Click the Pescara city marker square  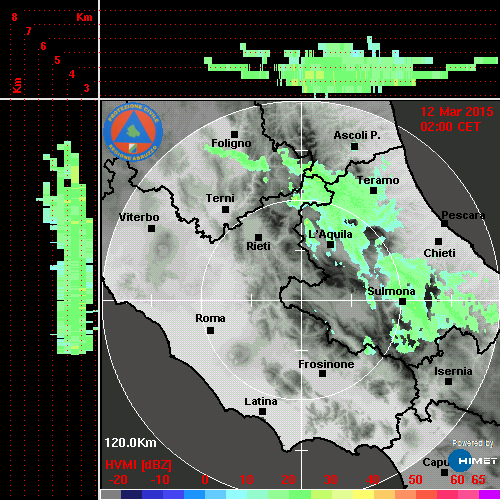445,223
